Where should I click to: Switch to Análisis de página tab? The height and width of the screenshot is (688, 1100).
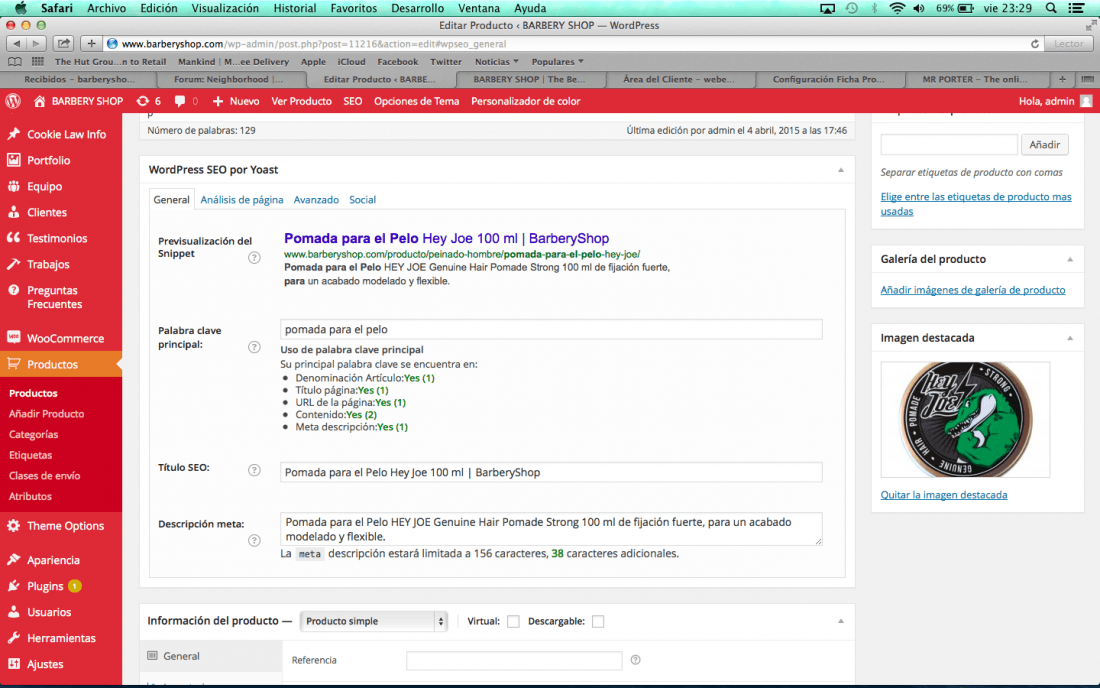tap(242, 200)
